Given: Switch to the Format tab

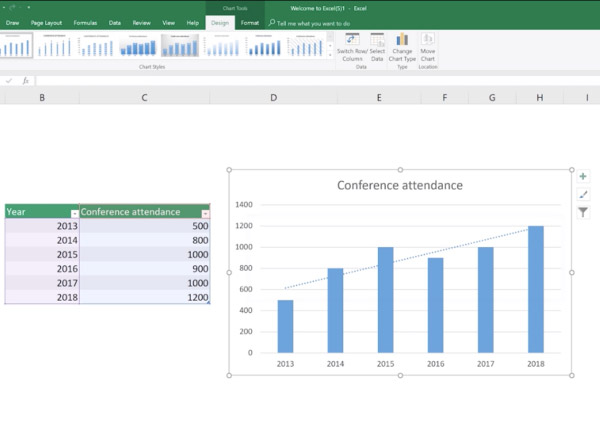Looking at the screenshot, I should click(249, 22).
